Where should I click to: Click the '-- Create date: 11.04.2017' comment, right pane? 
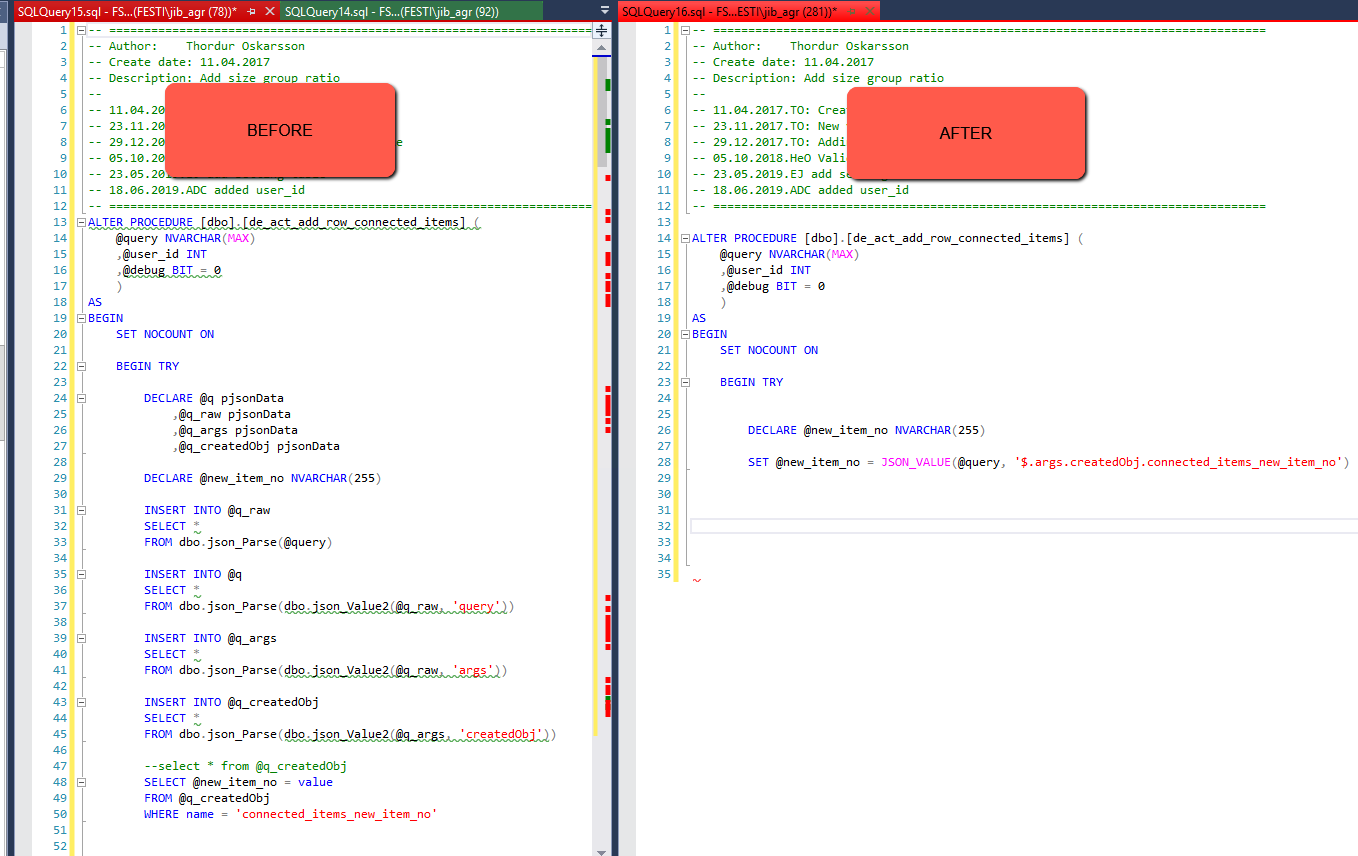781,62
